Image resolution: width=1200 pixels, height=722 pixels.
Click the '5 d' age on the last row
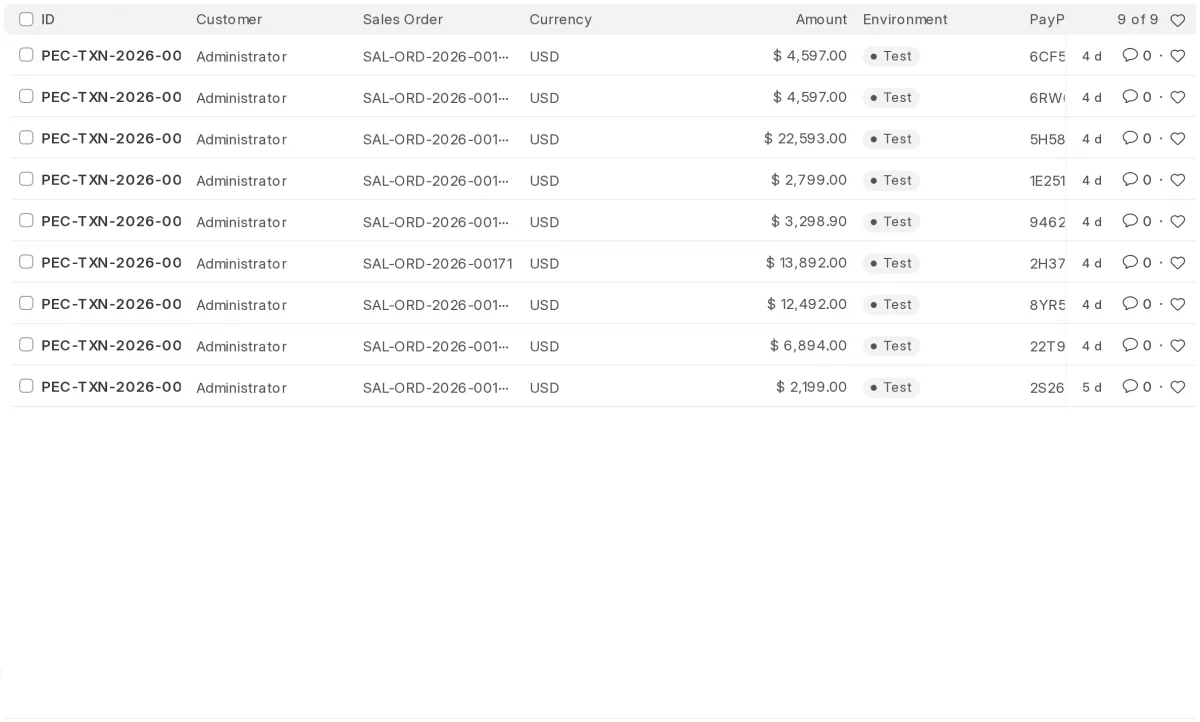pos(1091,387)
